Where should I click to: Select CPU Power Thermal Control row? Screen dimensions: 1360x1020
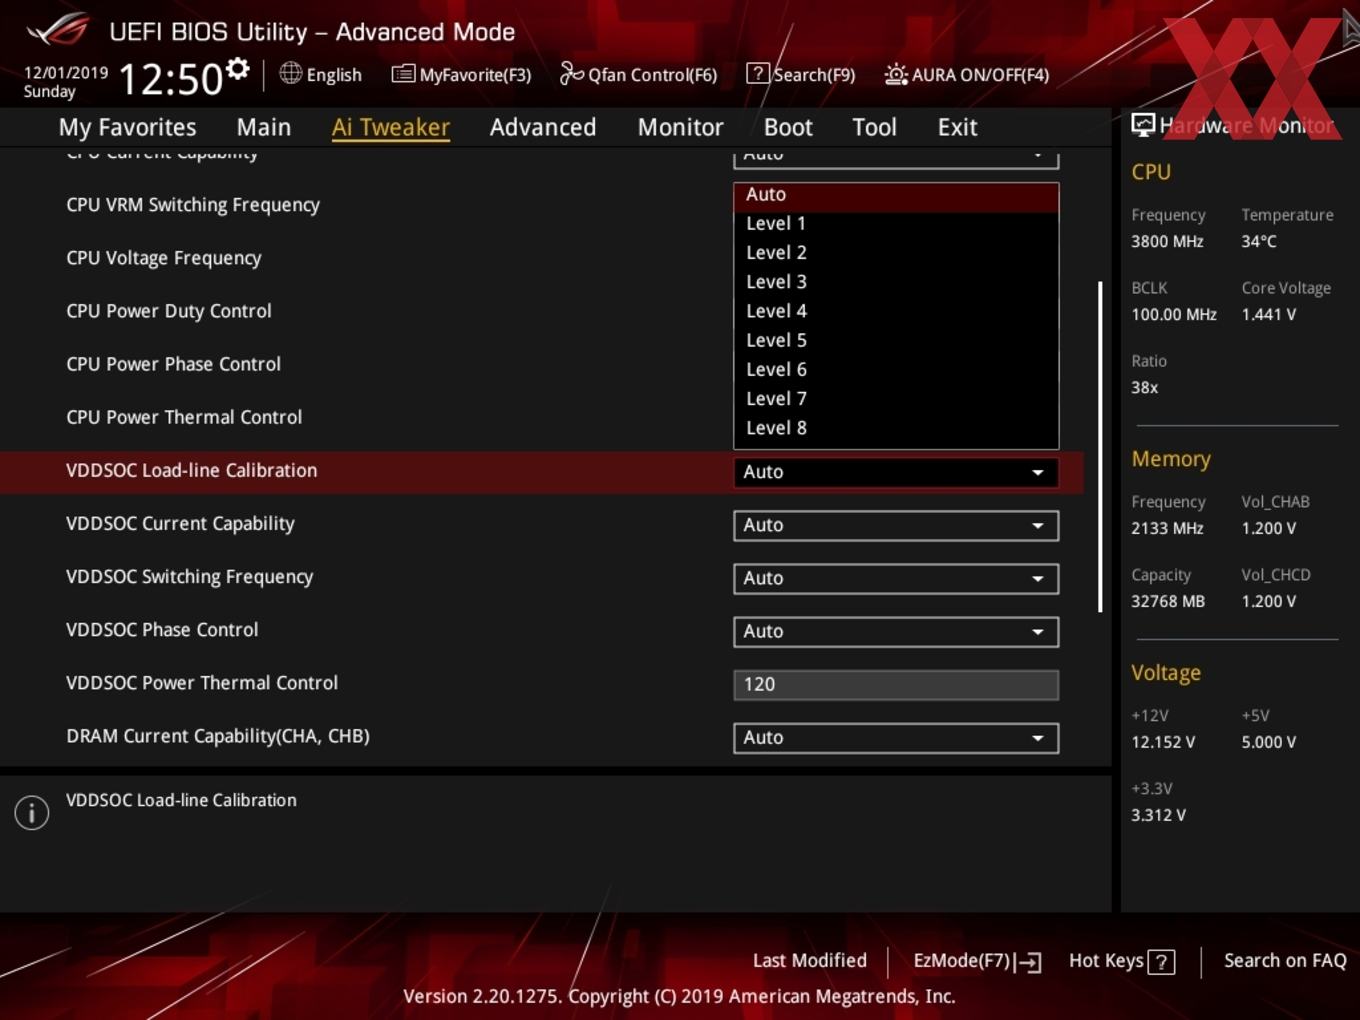[184, 417]
